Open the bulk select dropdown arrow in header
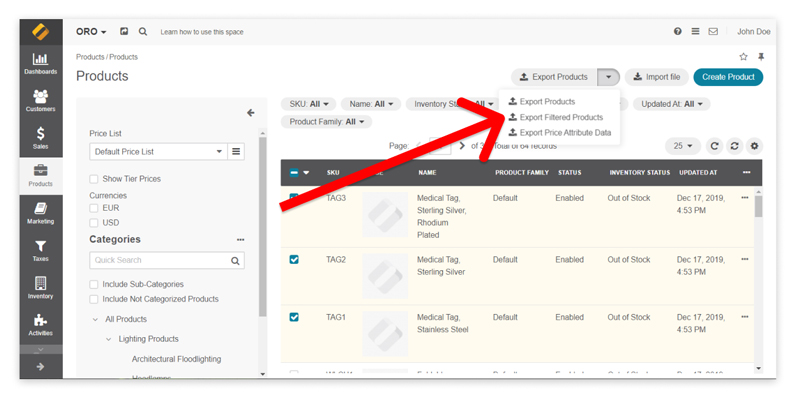The image size is (800, 402). coord(306,172)
